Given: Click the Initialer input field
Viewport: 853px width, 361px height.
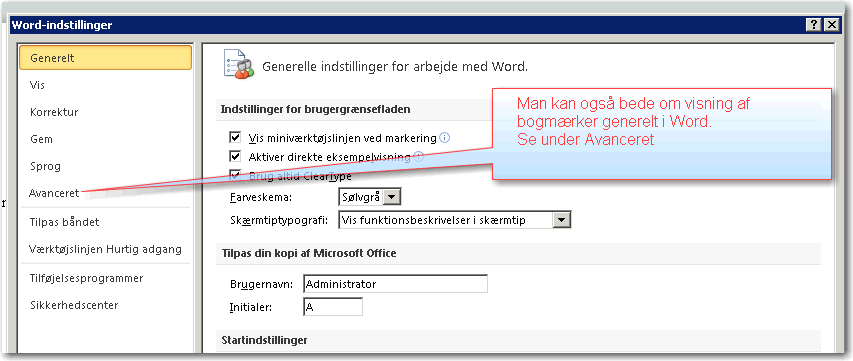Looking at the screenshot, I should pos(333,307).
